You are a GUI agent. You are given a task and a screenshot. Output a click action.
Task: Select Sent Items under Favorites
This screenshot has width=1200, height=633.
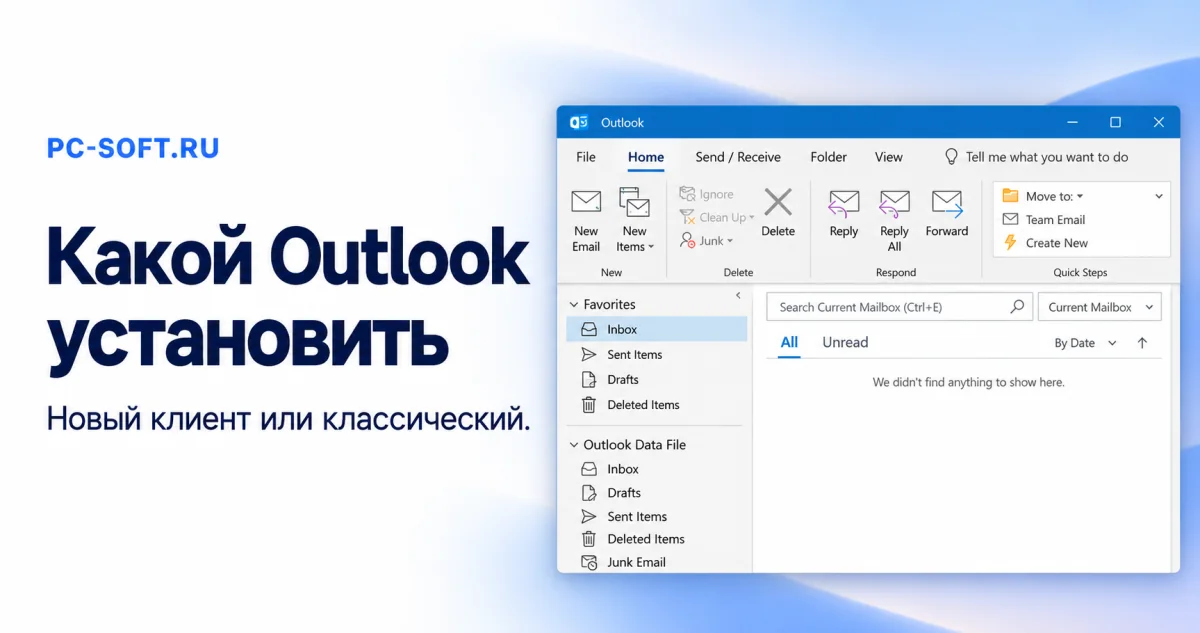[x=656, y=354]
